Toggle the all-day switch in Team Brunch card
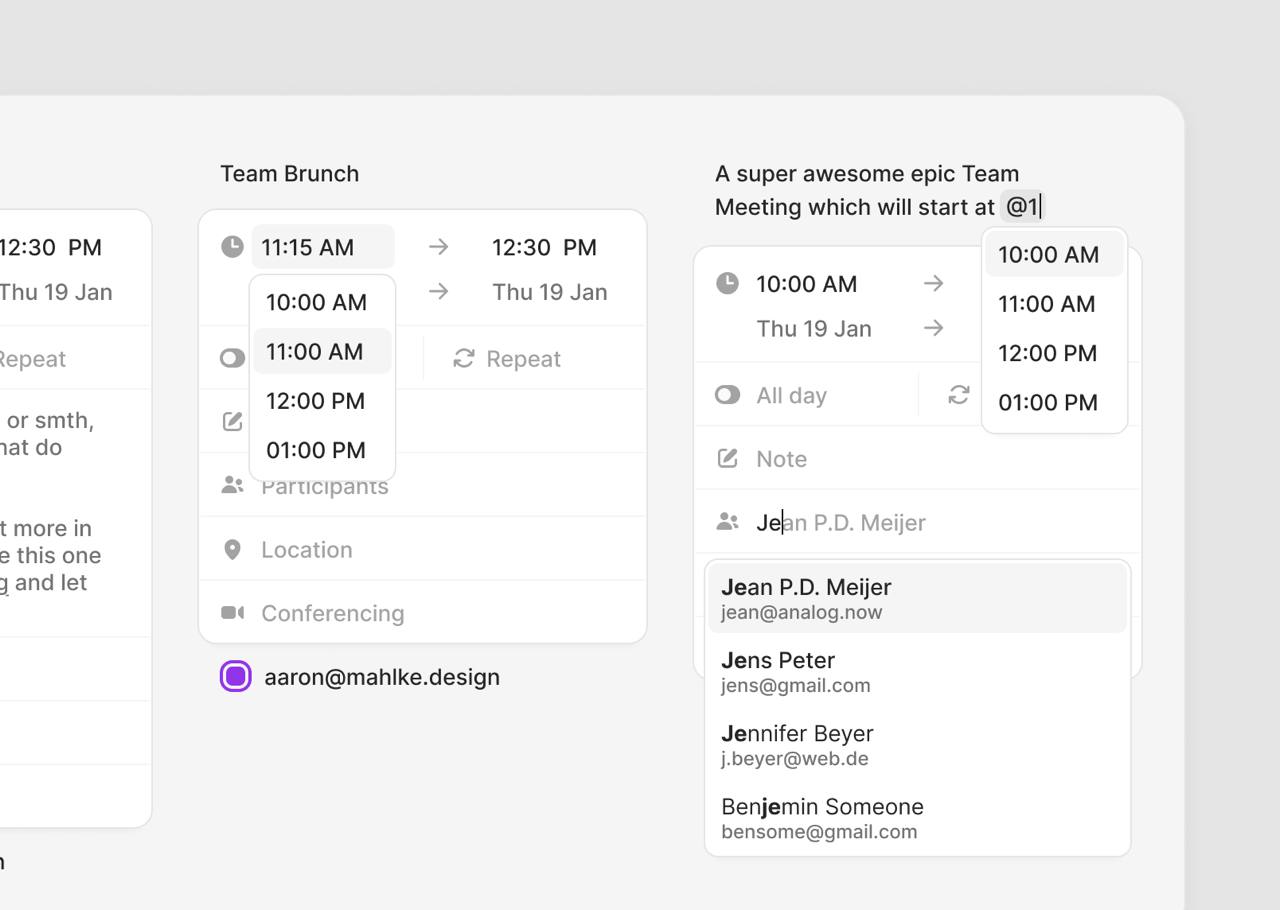 click(x=232, y=358)
